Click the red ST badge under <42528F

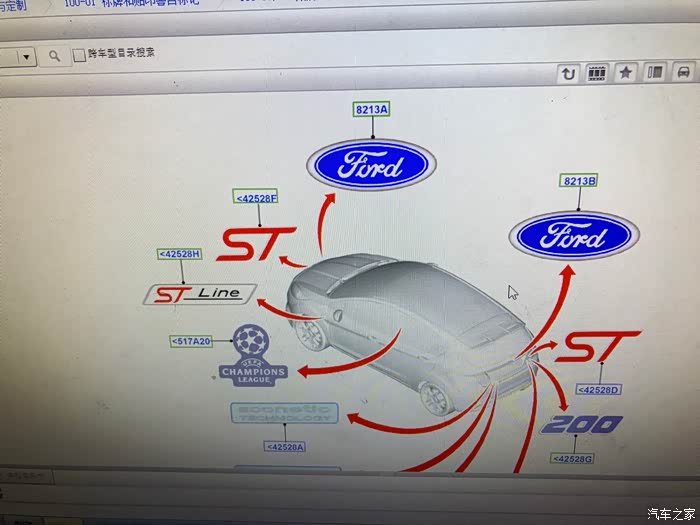coord(256,244)
